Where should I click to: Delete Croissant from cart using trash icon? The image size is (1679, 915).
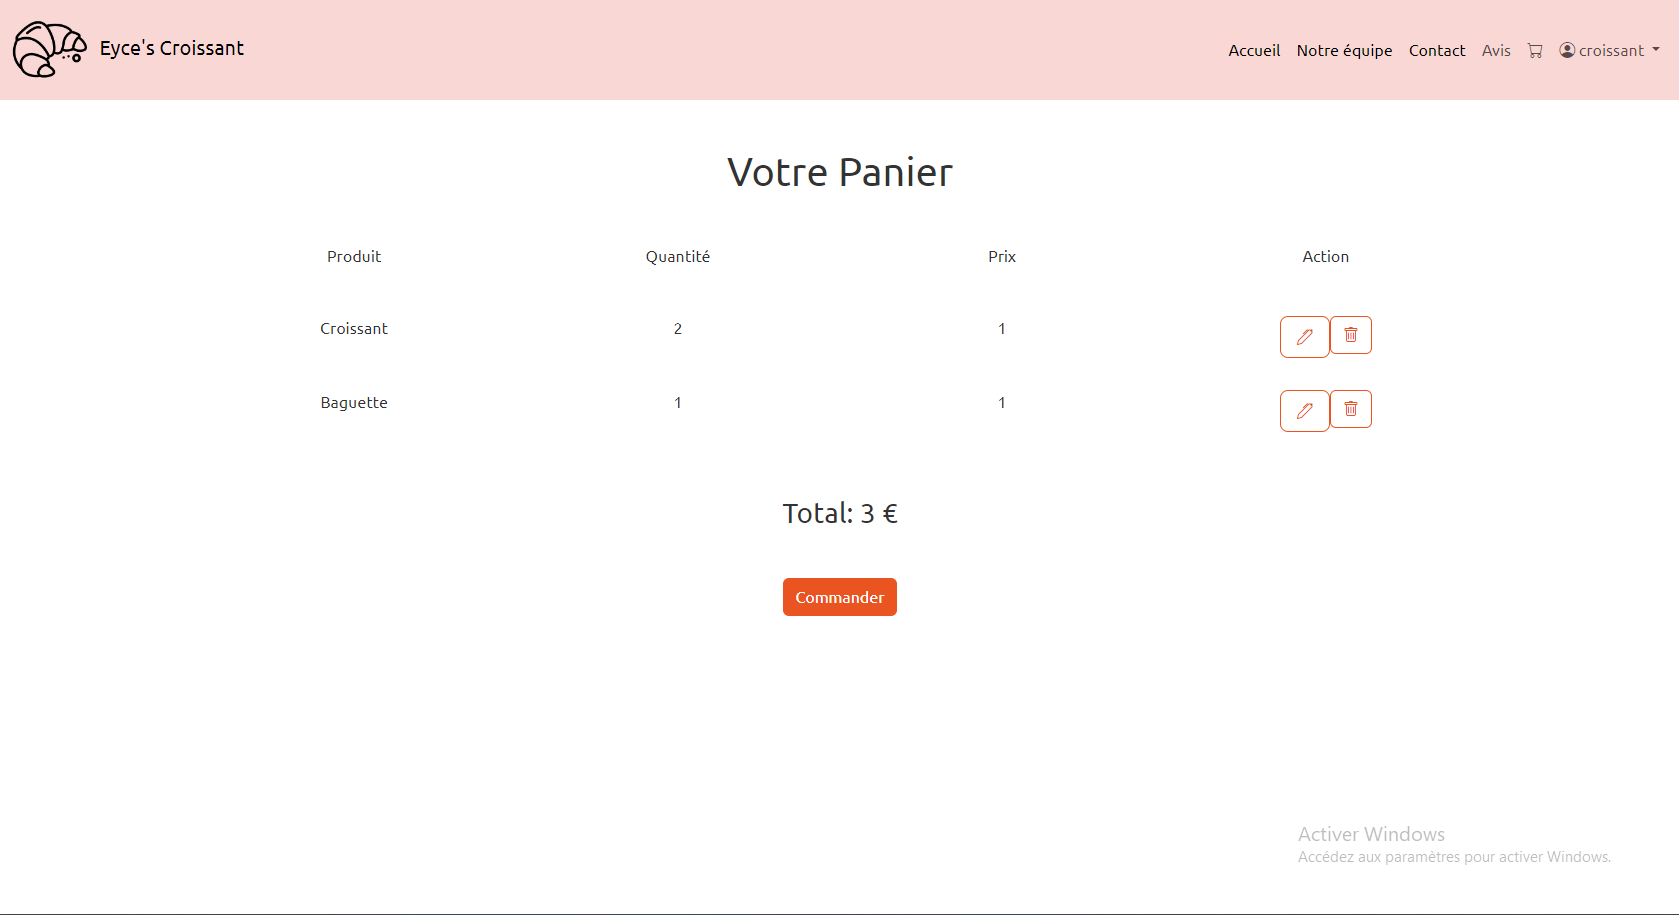1351,335
